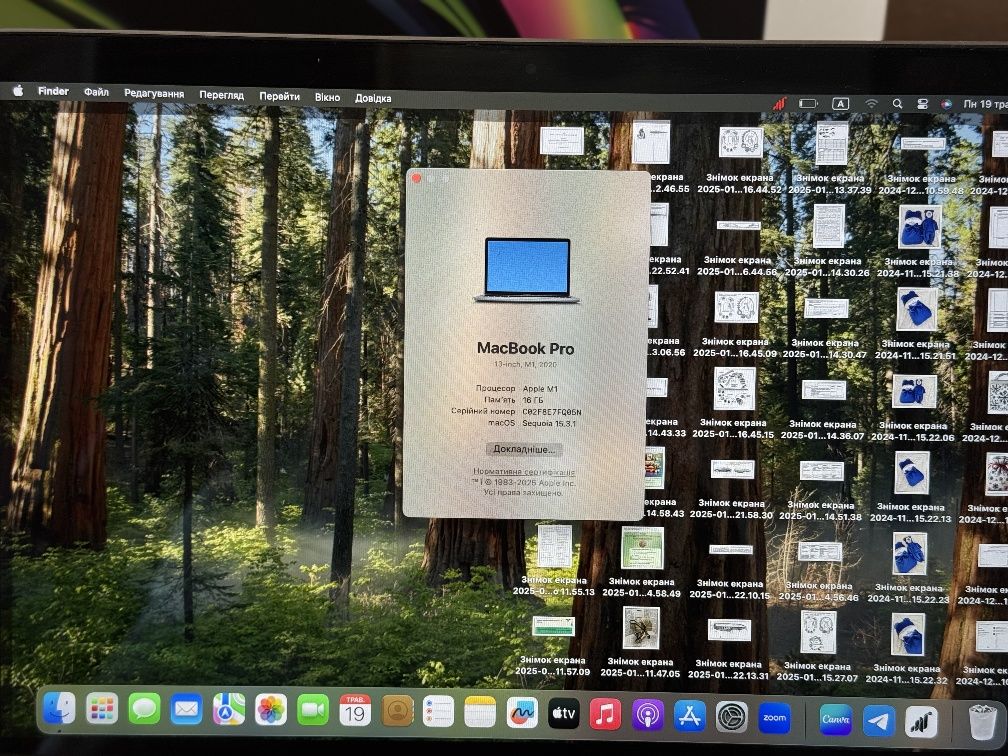
Task: Open the App Store in the Dock
Action: tap(689, 716)
